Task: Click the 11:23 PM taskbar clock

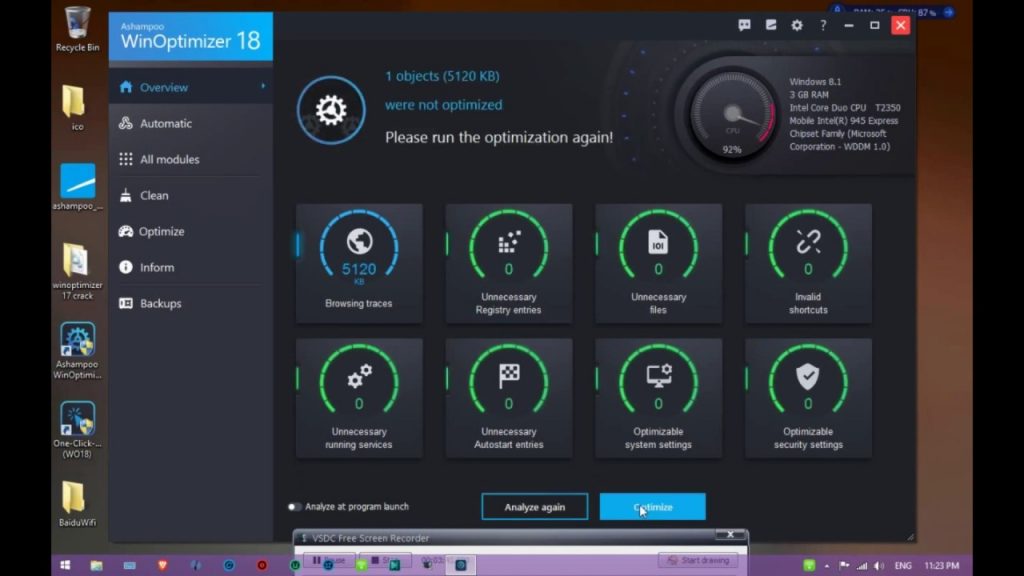Action: [x=941, y=566]
